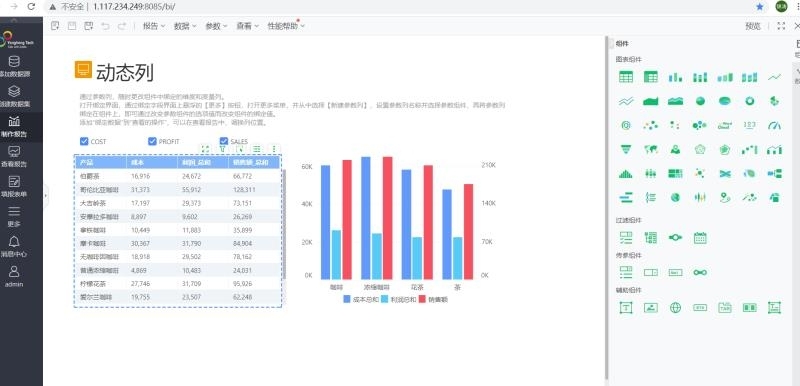
Task: Click the save icon in toolbar
Action: click(x=72, y=26)
